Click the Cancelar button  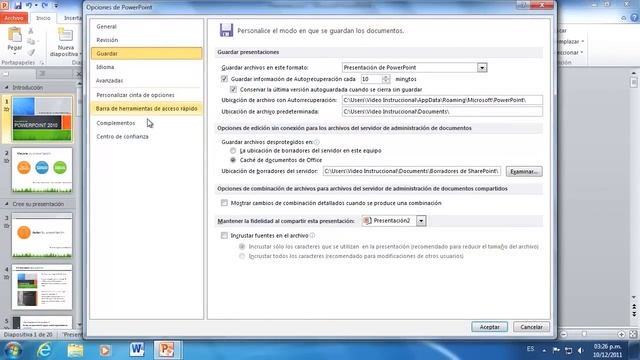[531, 327]
